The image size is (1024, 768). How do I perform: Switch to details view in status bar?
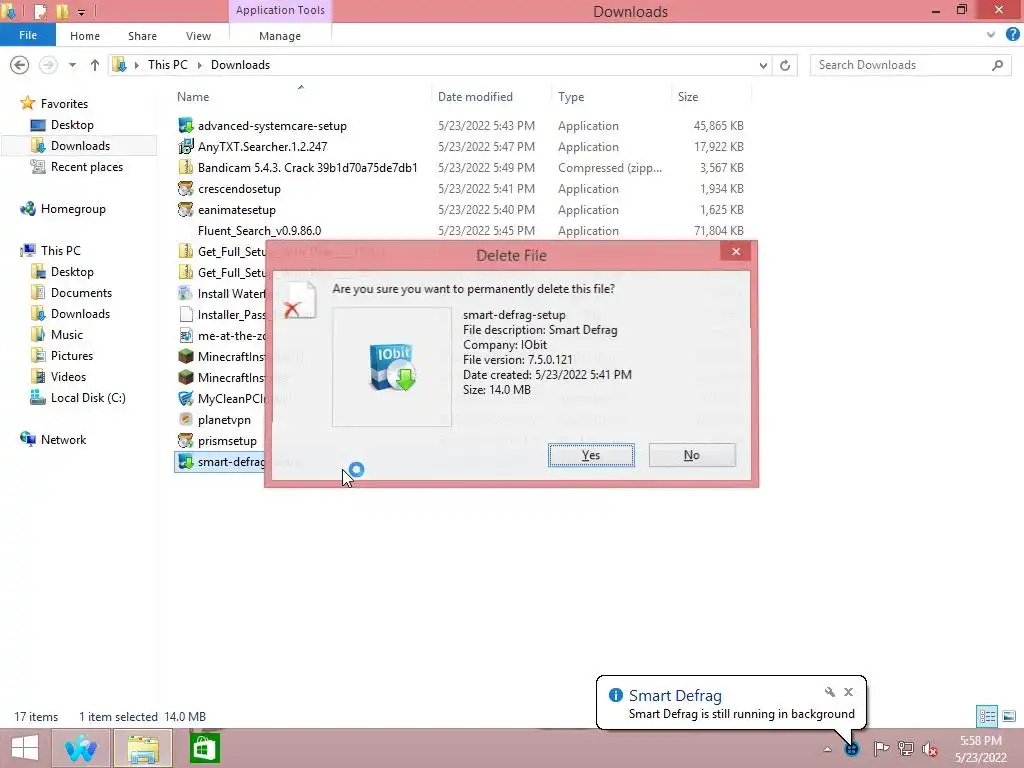(x=987, y=716)
